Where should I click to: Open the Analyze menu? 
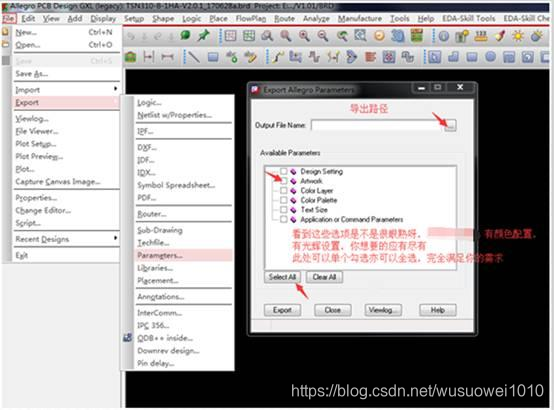316,18
